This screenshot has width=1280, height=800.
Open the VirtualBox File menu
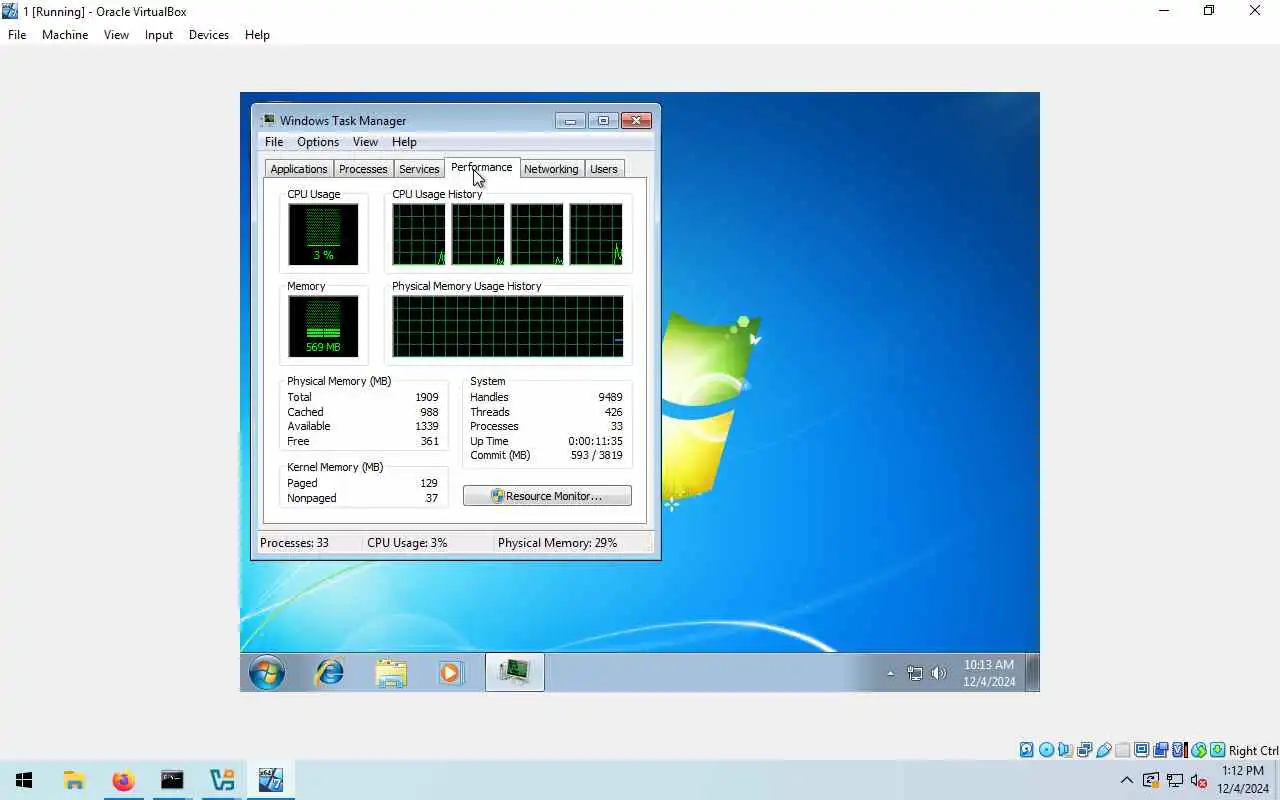coord(17,34)
